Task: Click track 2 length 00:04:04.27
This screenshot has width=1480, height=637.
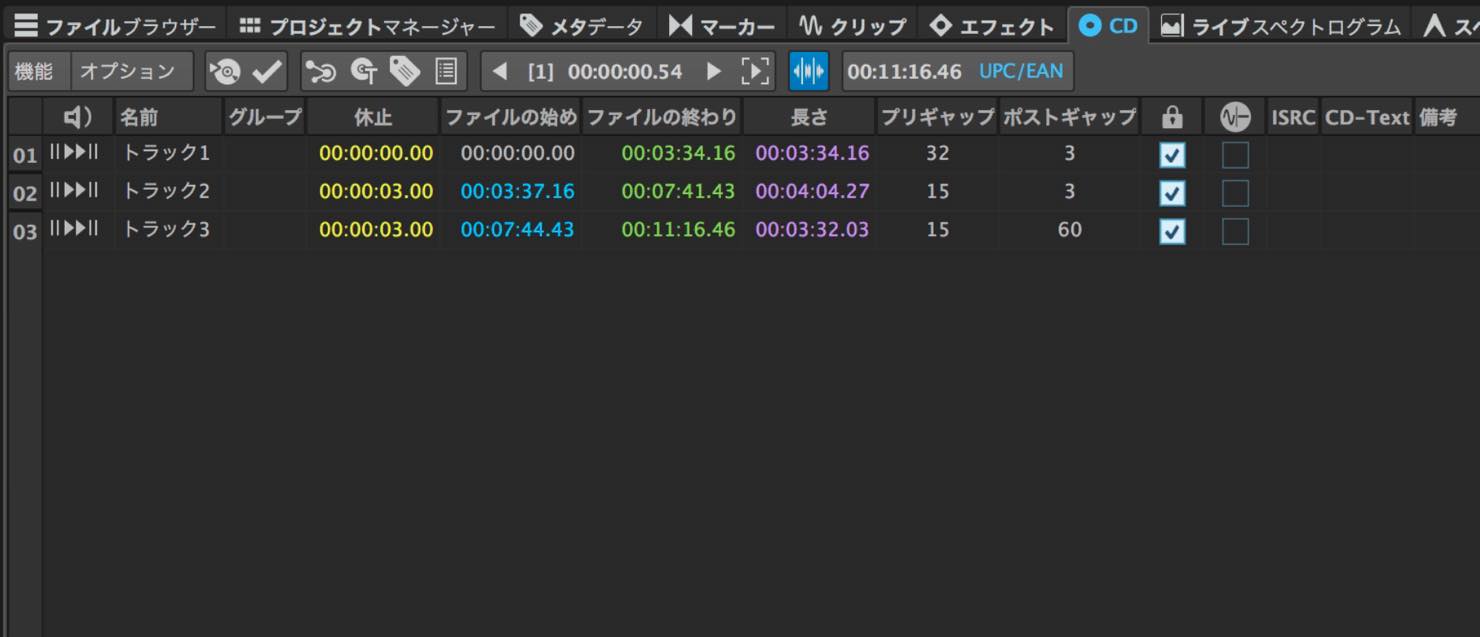Action: (x=812, y=191)
